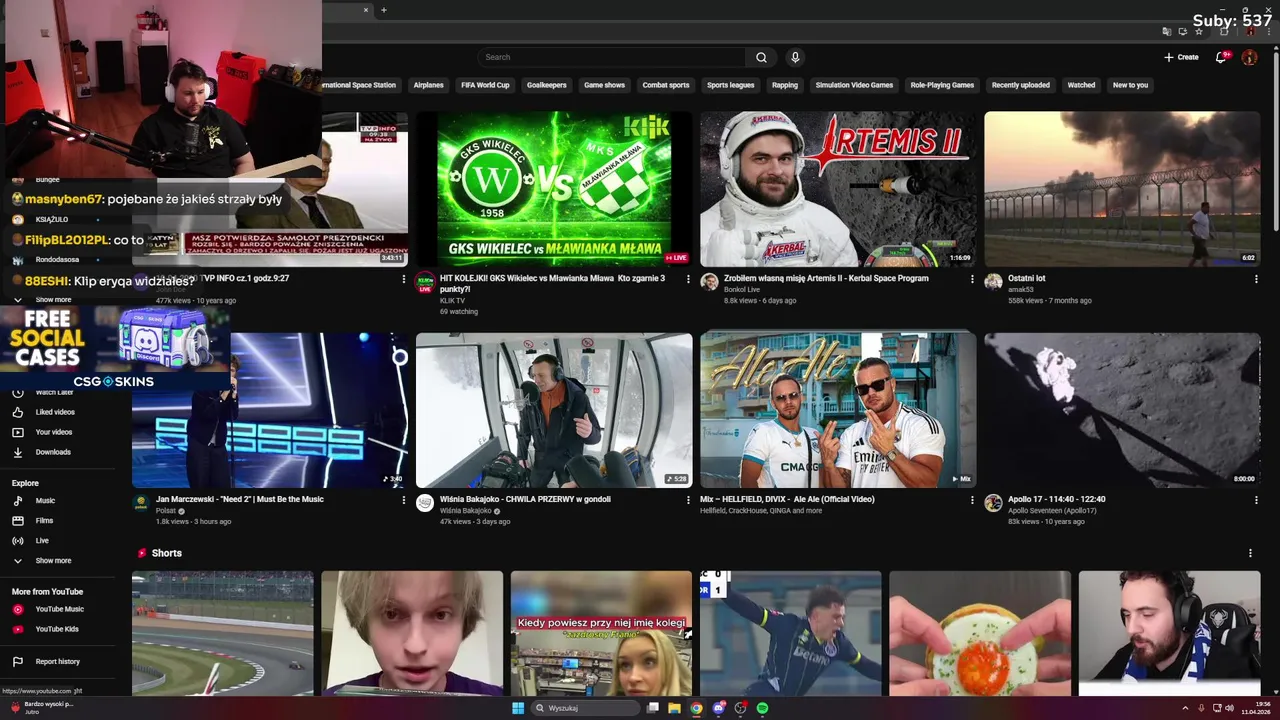Screen dimensions: 1280x720
Task: Click the KLIK TV channel avatar
Action: pyautogui.click(x=425, y=282)
